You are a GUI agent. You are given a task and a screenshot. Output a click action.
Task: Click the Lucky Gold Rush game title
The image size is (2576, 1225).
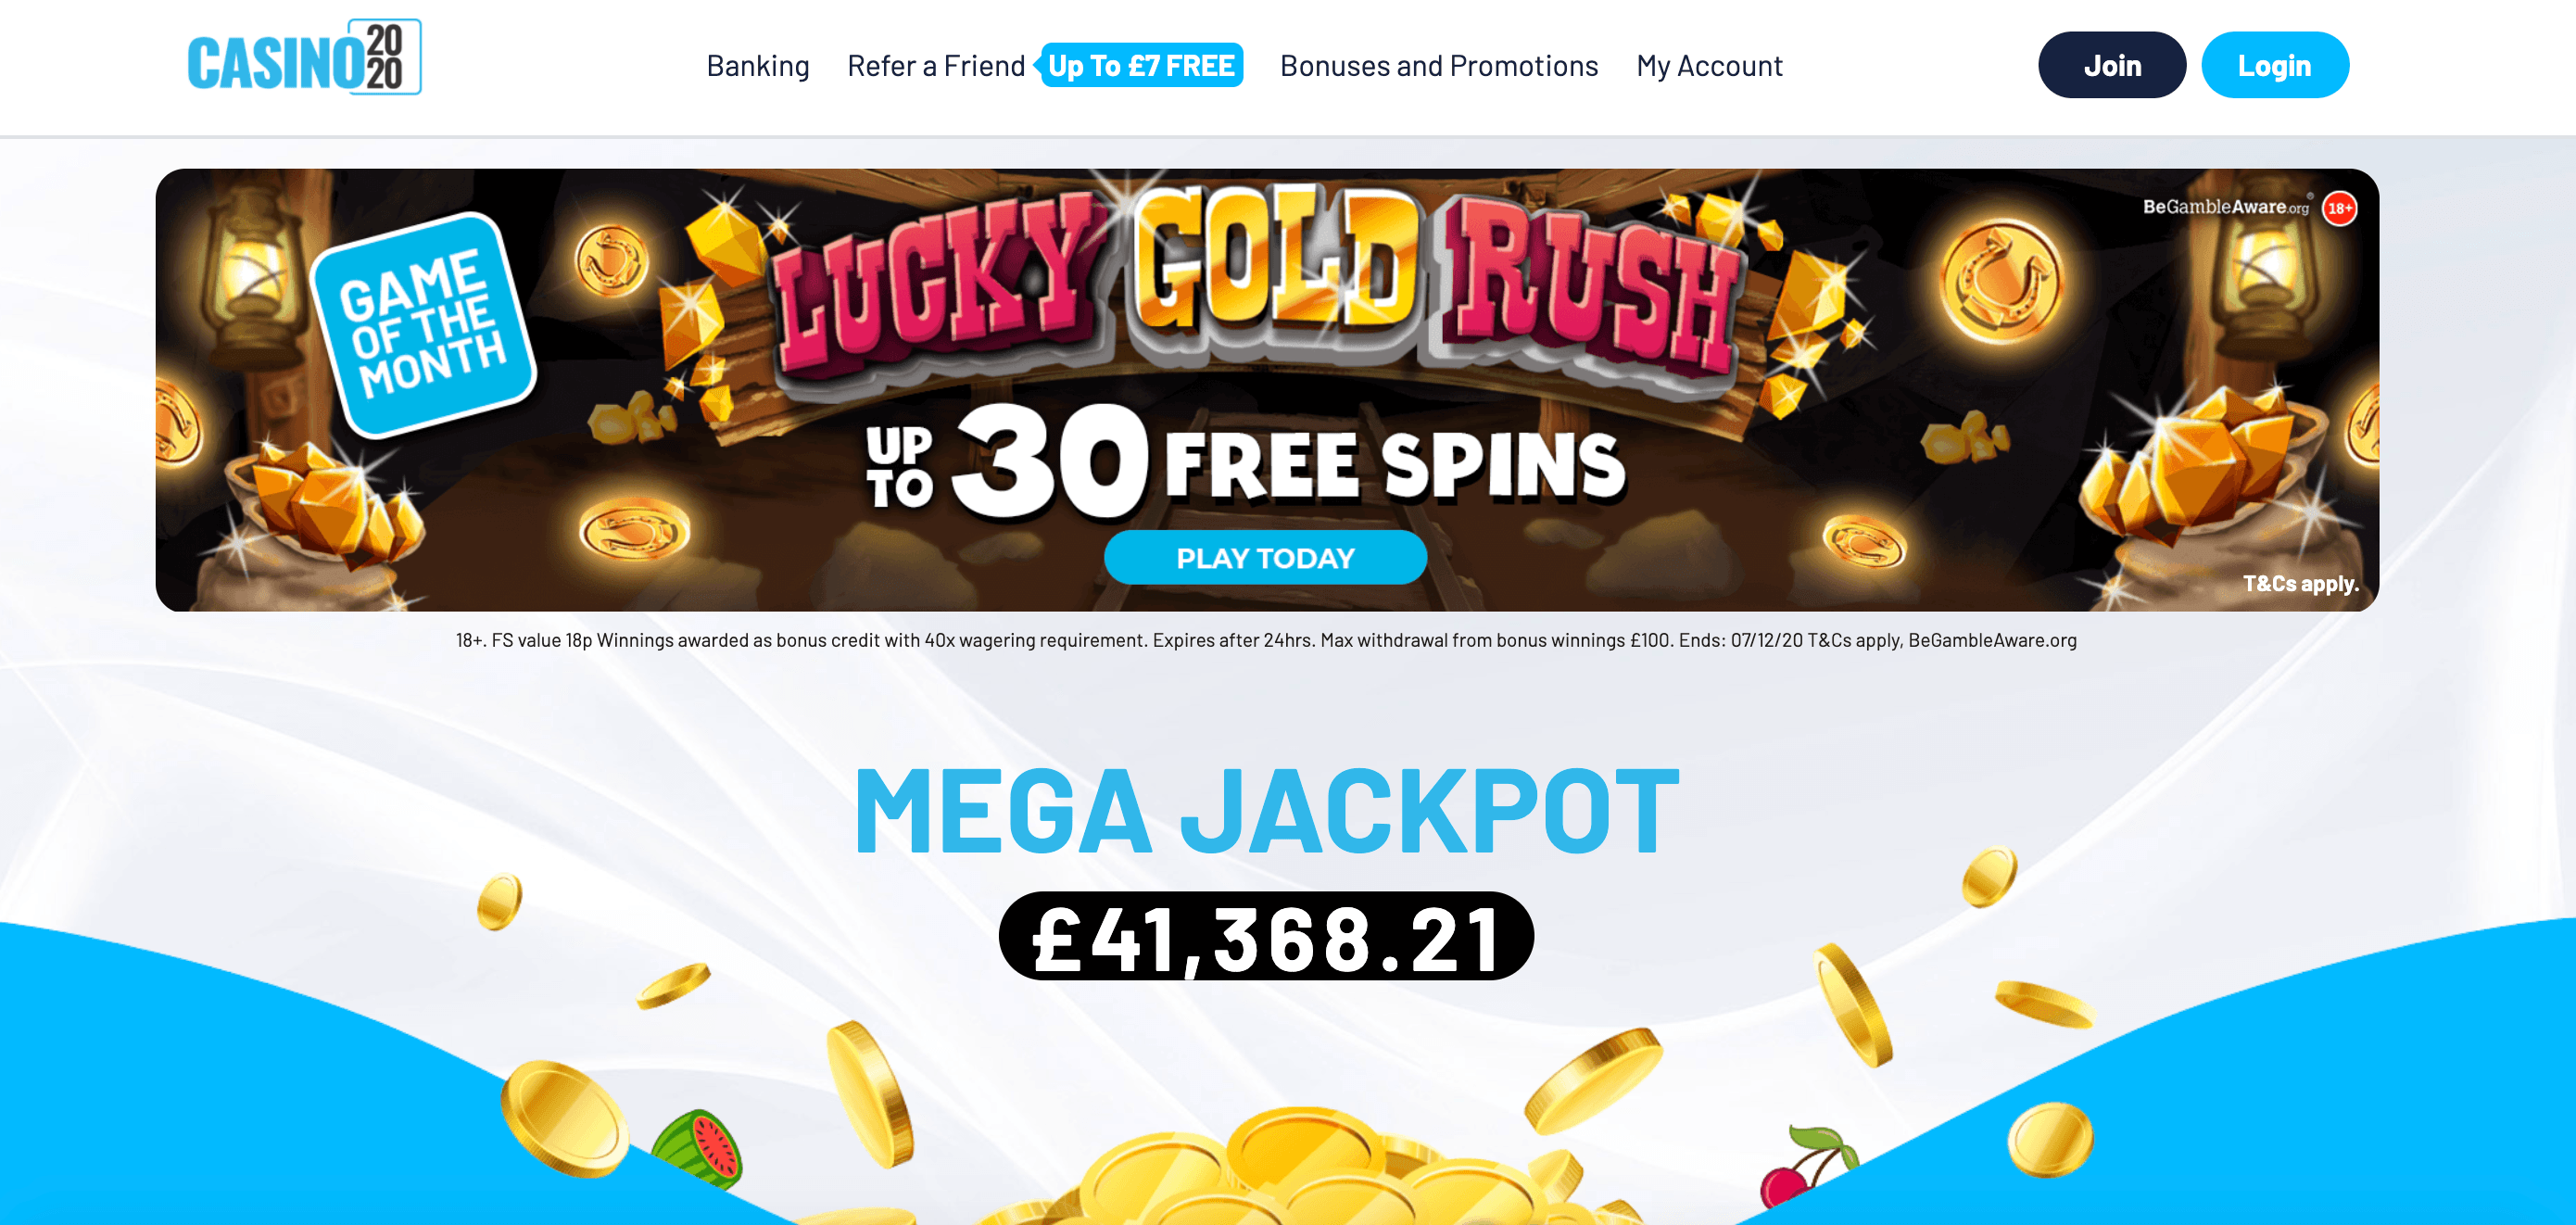click(1257, 280)
